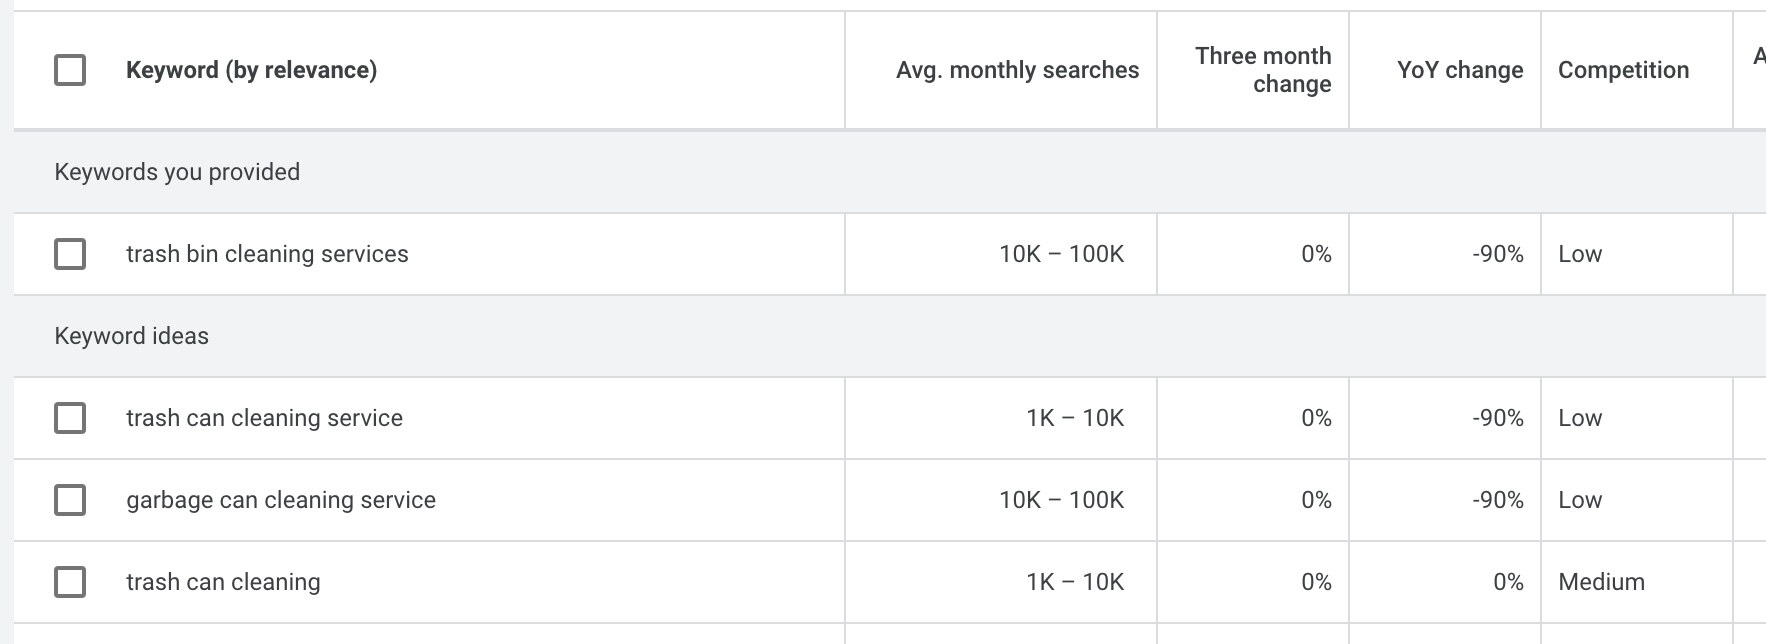Click Low competition for trash can cleaning service
The height and width of the screenshot is (644, 1766).
[1580, 418]
